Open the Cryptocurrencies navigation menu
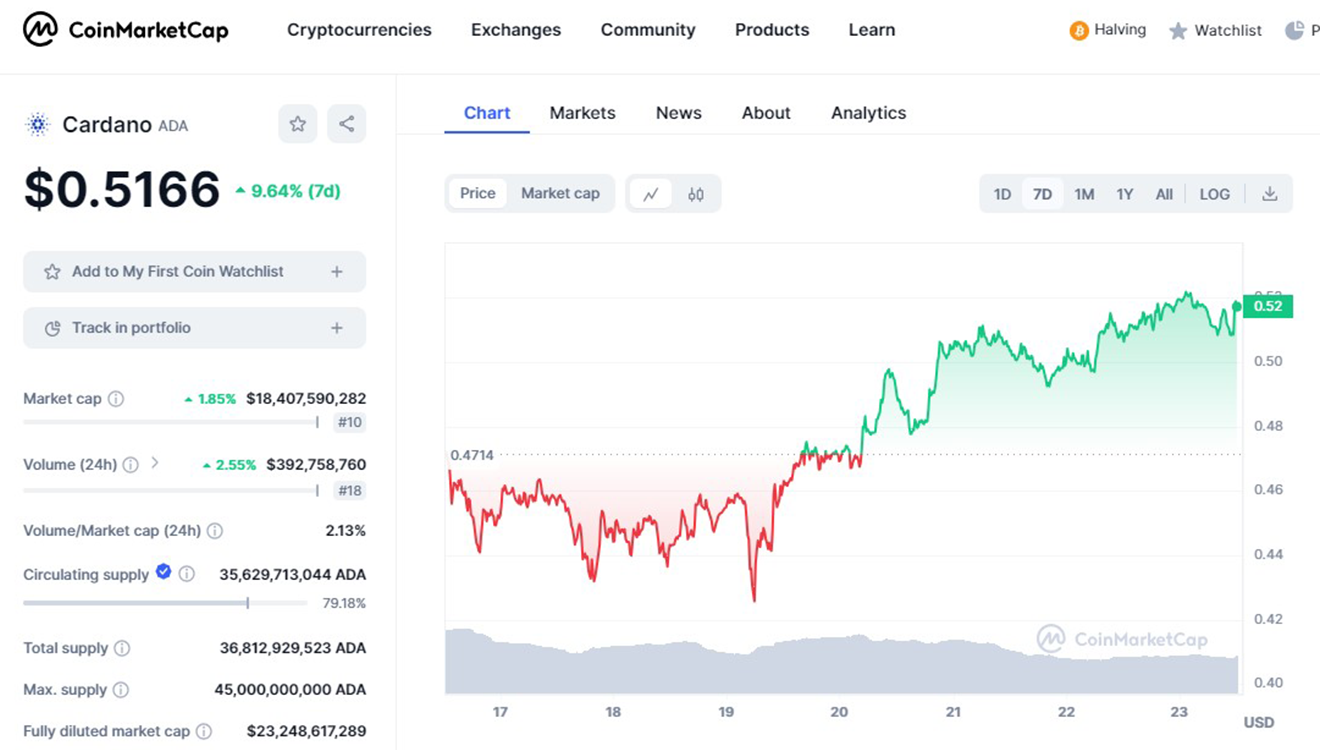The height and width of the screenshot is (750, 1320). pyautogui.click(x=359, y=30)
